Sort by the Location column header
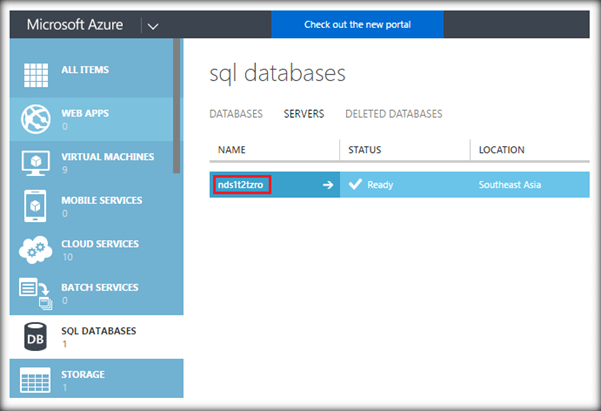 coord(501,150)
